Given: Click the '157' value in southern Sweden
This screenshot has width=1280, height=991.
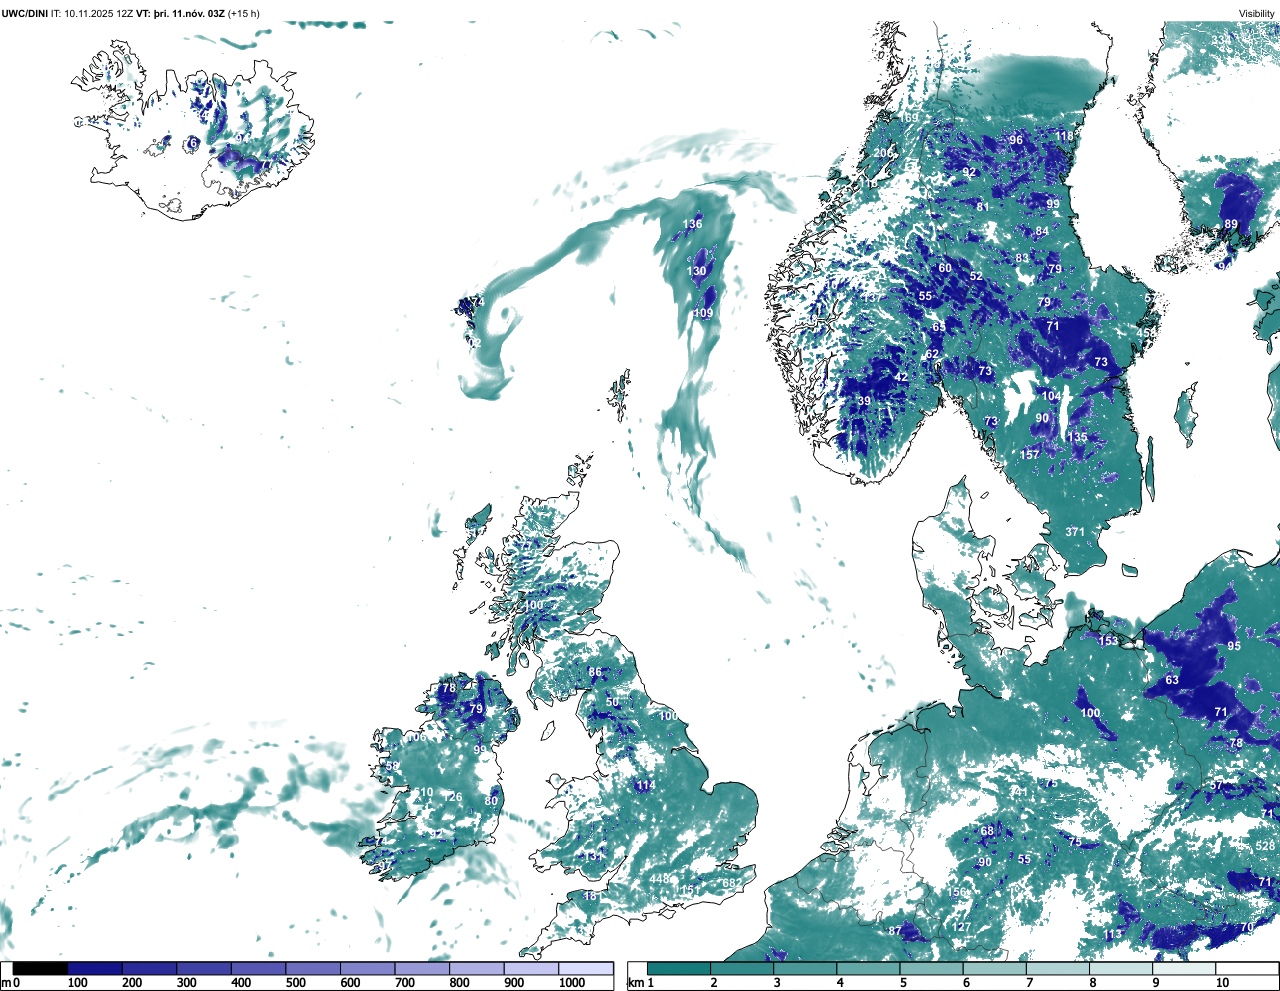Looking at the screenshot, I should click(1030, 455).
